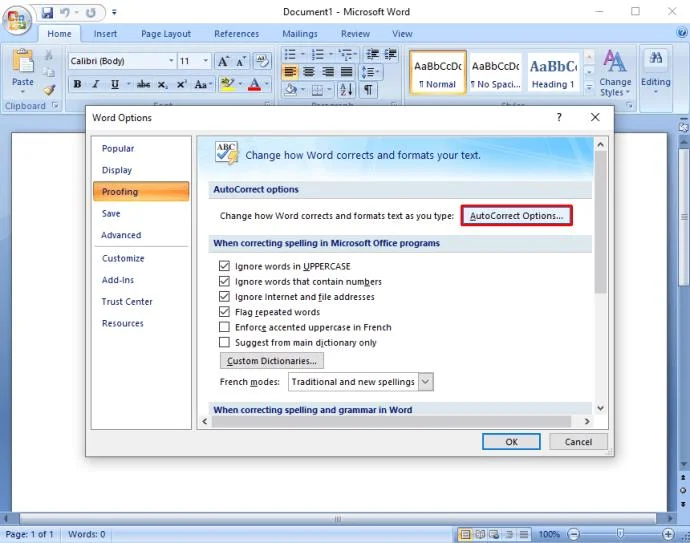This screenshot has height=543, width=690.
Task: Expand French modes combo box
Action: (x=426, y=382)
